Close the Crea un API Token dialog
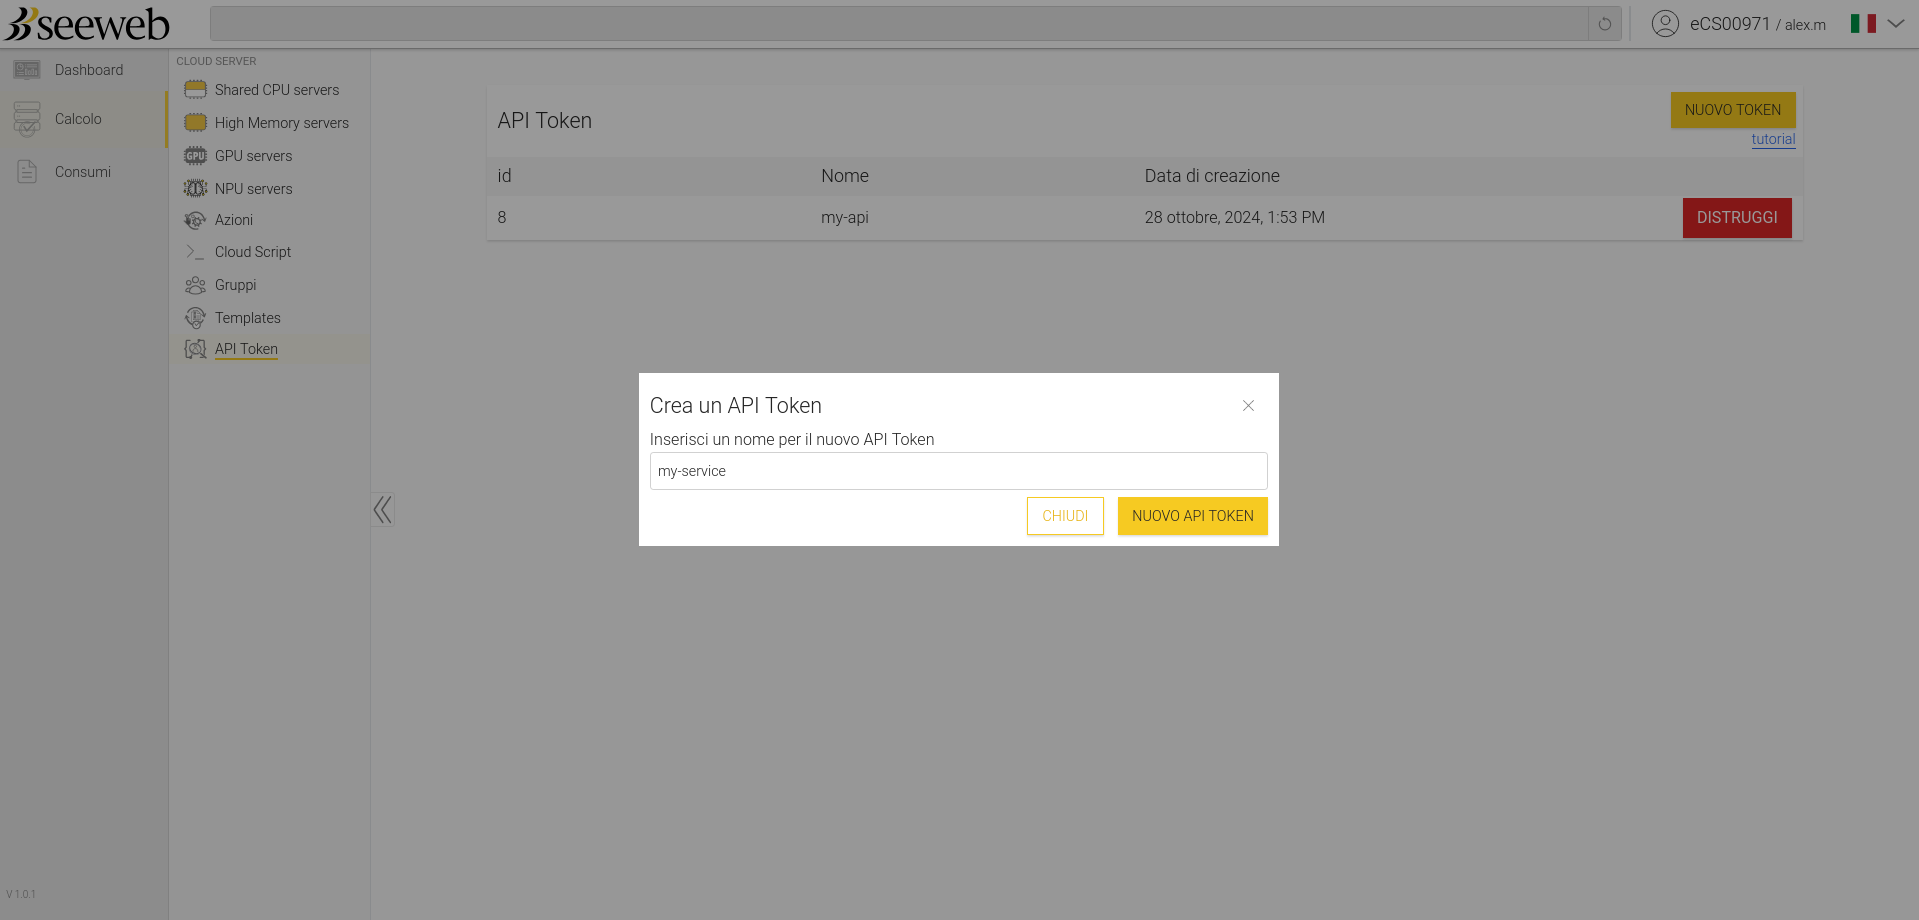Screen dimensions: 1919x920 pyautogui.click(x=1248, y=406)
